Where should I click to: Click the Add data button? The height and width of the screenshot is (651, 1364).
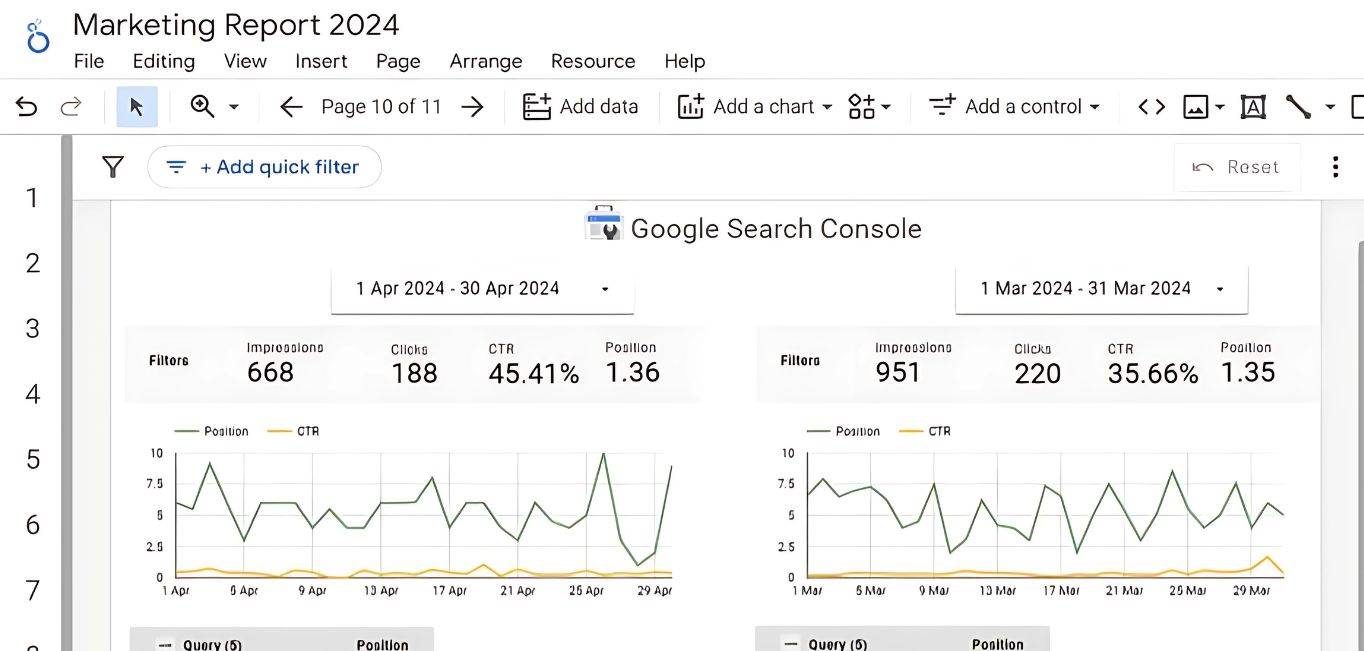[x=581, y=107]
